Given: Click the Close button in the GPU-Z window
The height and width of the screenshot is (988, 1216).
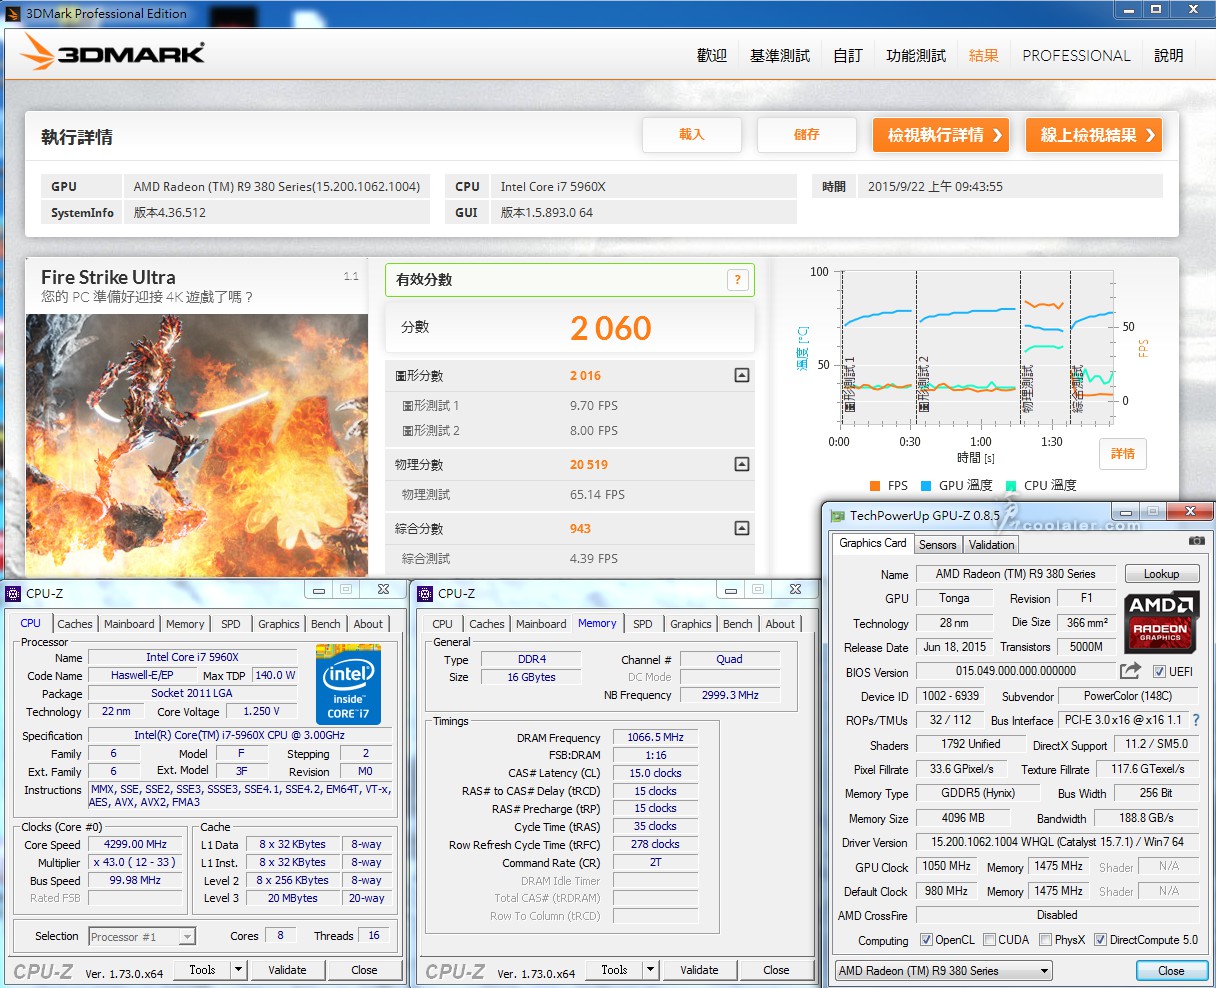Looking at the screenshot, I should 1171,971.
